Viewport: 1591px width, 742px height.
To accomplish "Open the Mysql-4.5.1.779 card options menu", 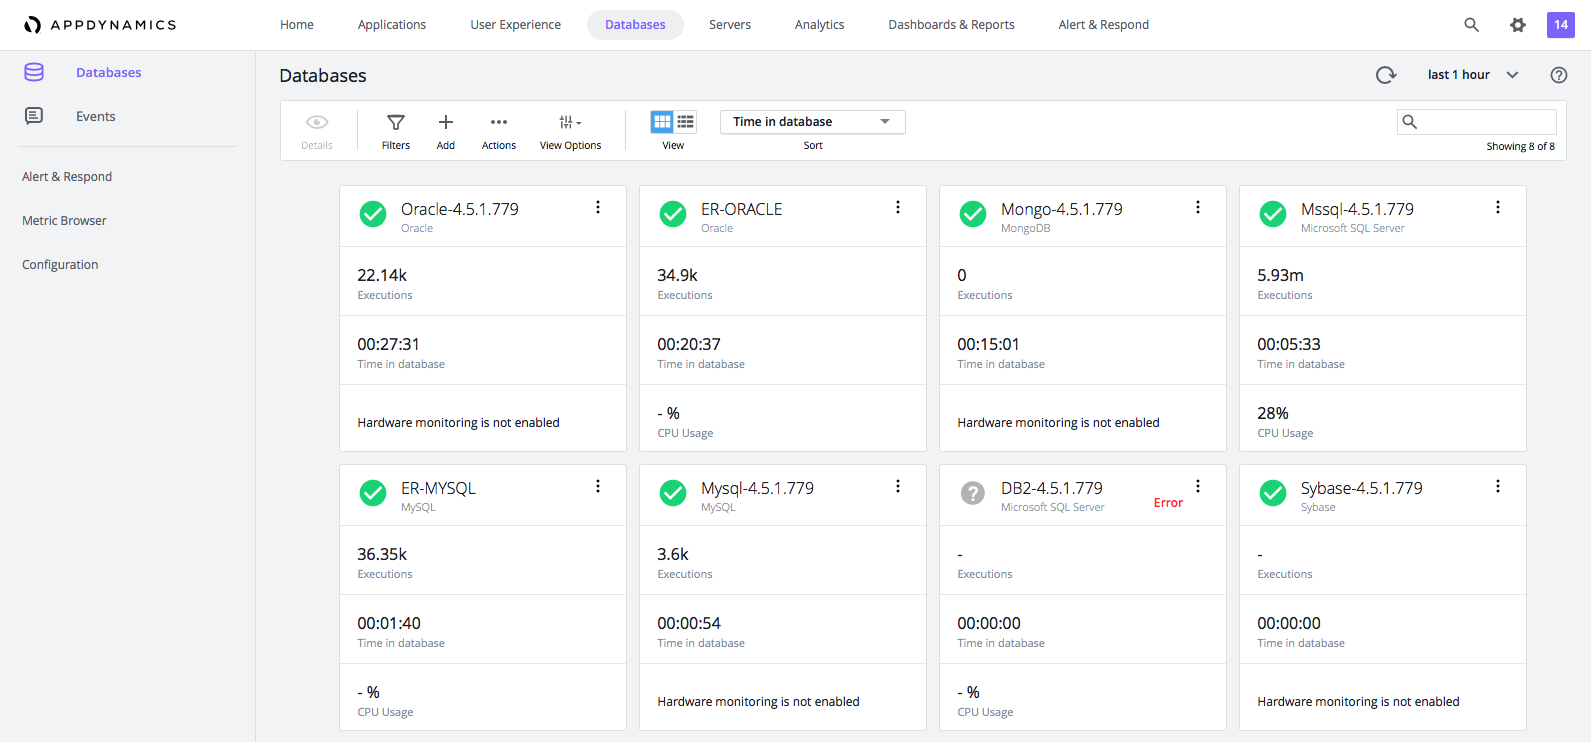I will click(x=898, y=486).
